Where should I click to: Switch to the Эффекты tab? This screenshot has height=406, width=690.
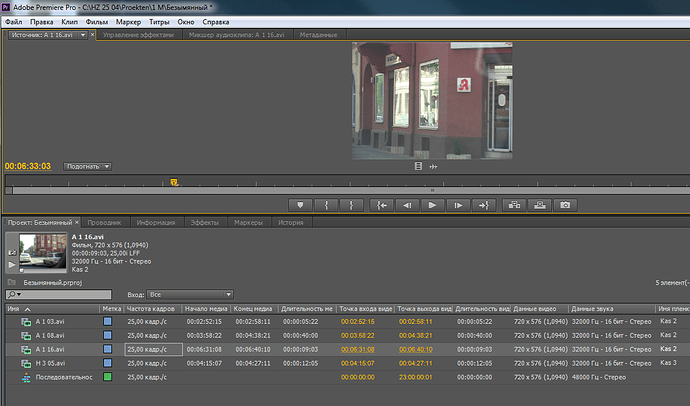click(204, 223)
